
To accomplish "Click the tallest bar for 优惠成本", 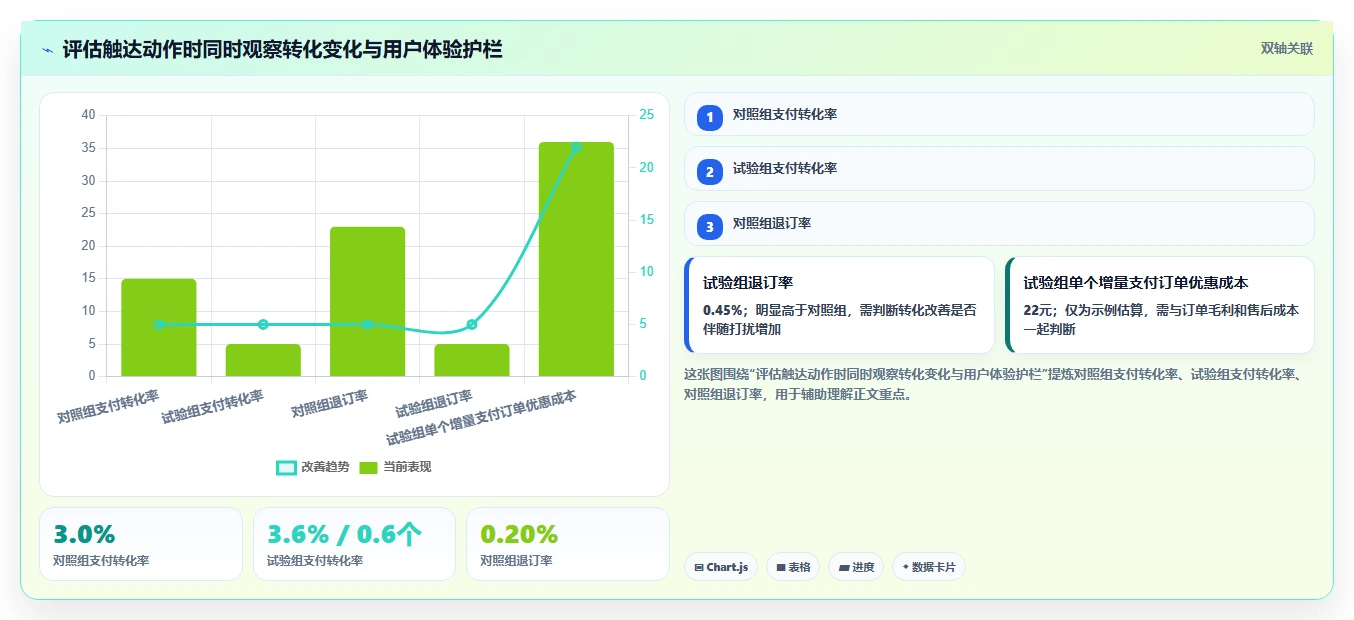I will pyautogui.click(x=576, y=259).
